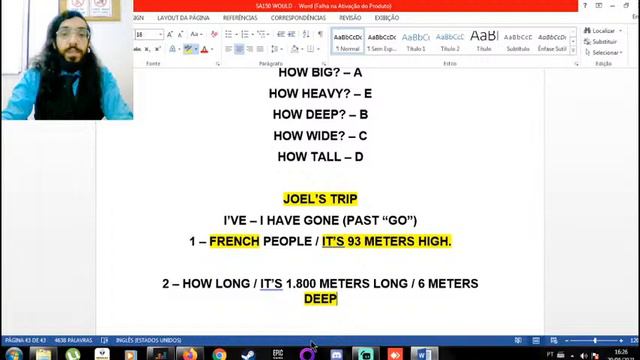The image size is (640, 360).
Task: Apply the Ênfase Sutil style
Action: (552, 42)
